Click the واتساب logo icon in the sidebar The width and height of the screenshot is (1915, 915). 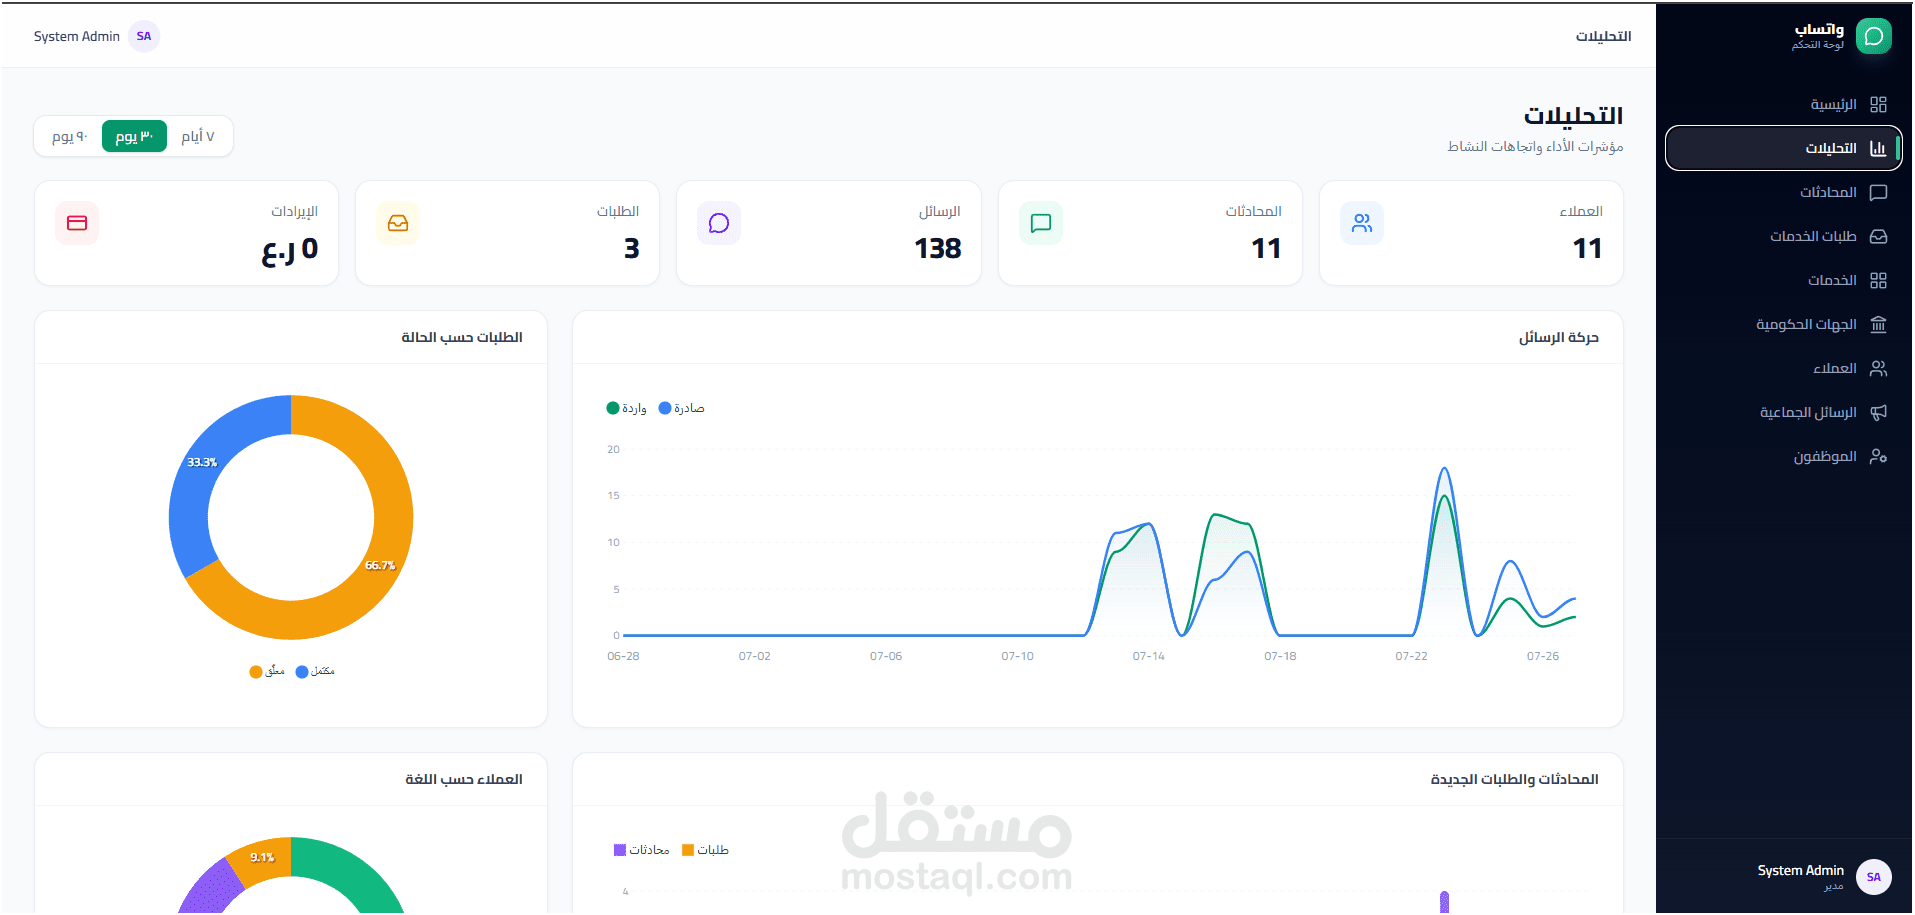click(x=1873, y=36)
